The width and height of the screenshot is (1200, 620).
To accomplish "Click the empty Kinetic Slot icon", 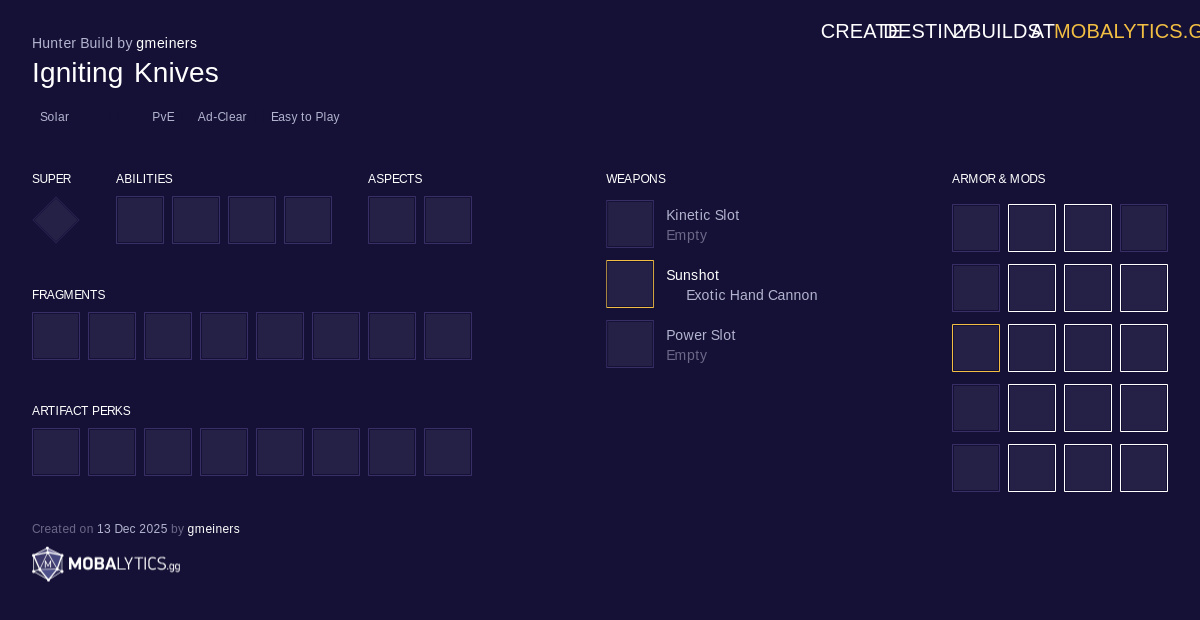I will coord(630,224).
